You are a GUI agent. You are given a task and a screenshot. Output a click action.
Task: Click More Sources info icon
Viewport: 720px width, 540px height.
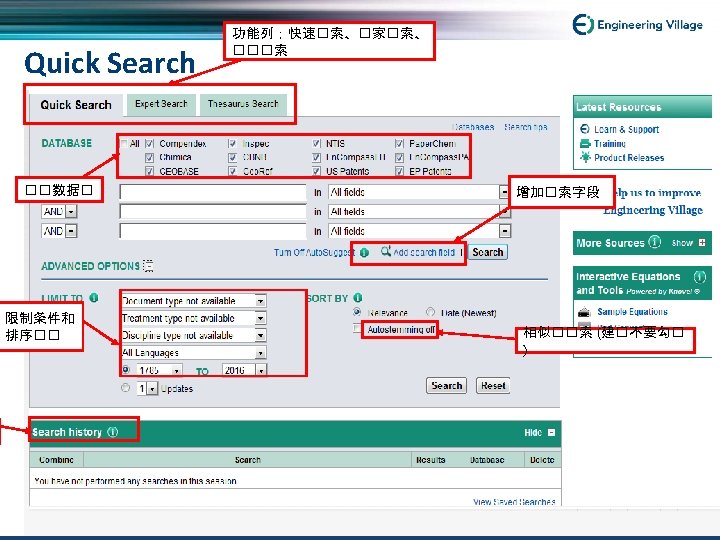point(654,242)
